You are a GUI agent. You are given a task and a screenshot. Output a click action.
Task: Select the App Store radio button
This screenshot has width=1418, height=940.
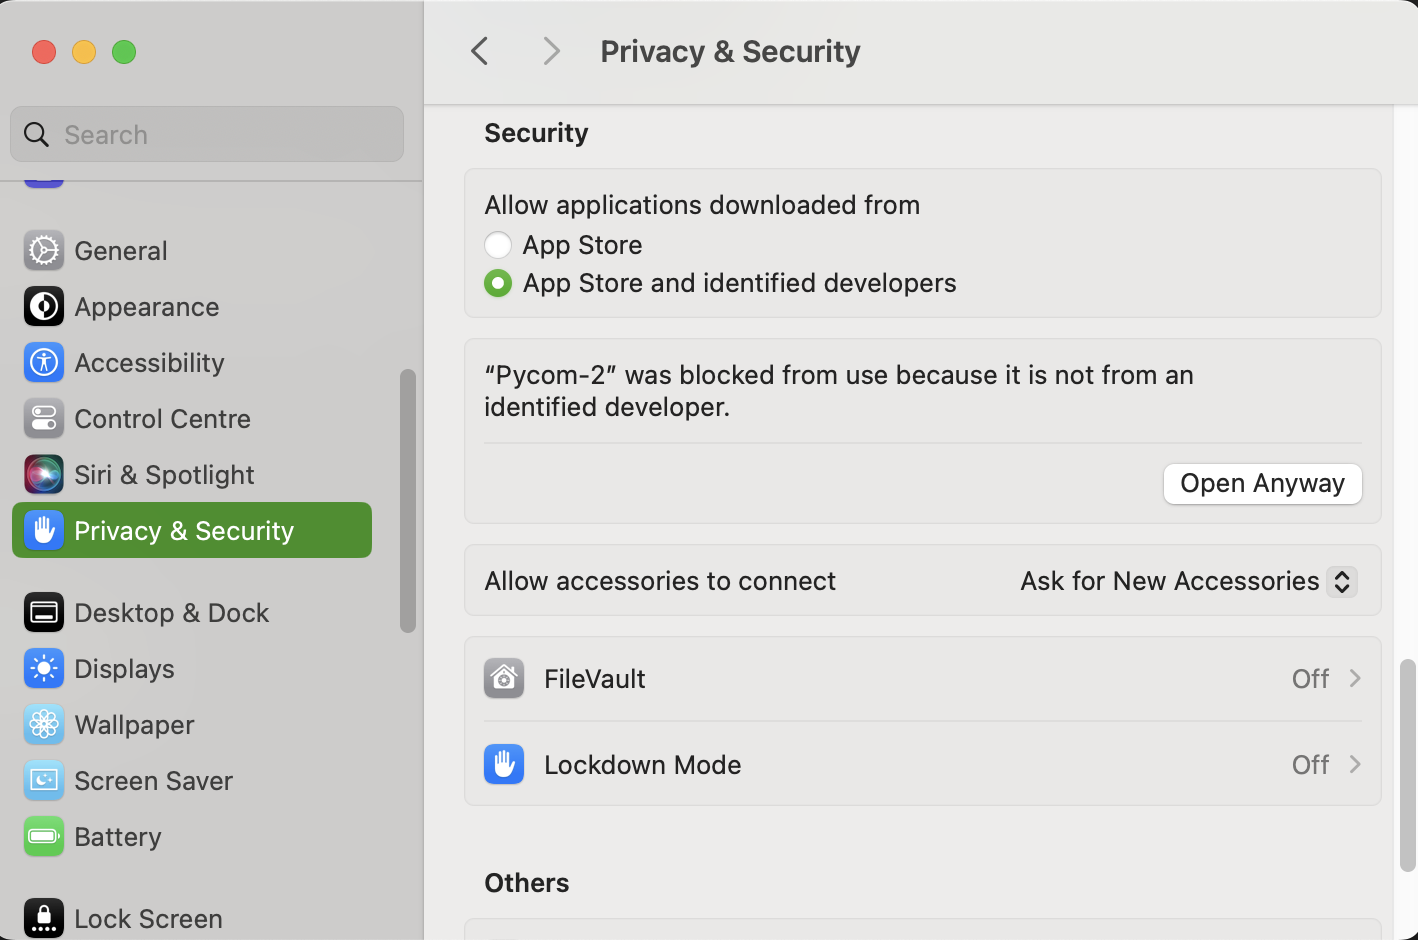click(498, 245)
